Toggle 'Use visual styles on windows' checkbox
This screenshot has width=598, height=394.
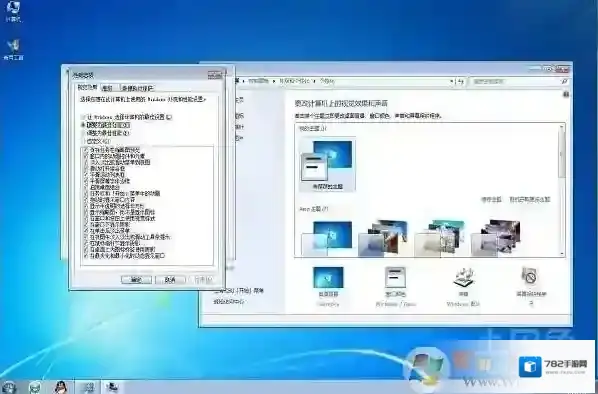[x=86, y=218]
